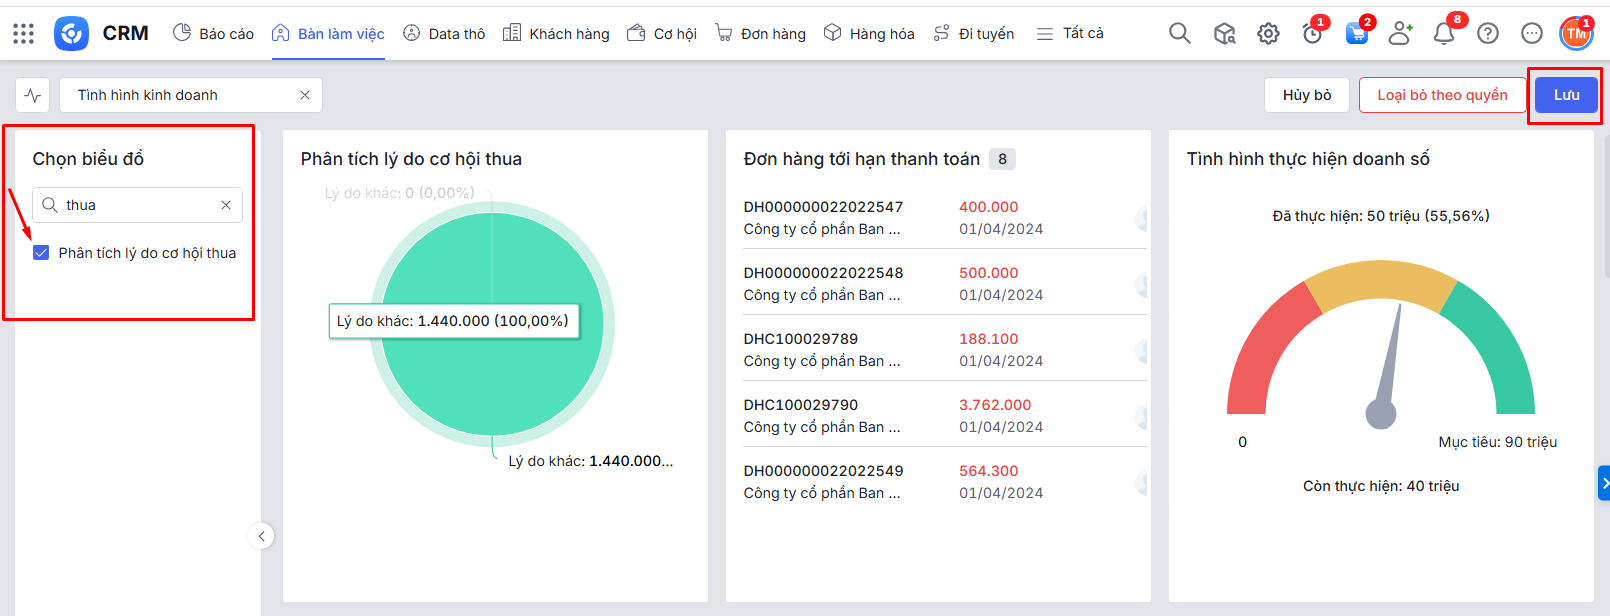Click the Lưu button
The width and height of the screenshot is (1610, 616).
click(x=1565, y=95)
